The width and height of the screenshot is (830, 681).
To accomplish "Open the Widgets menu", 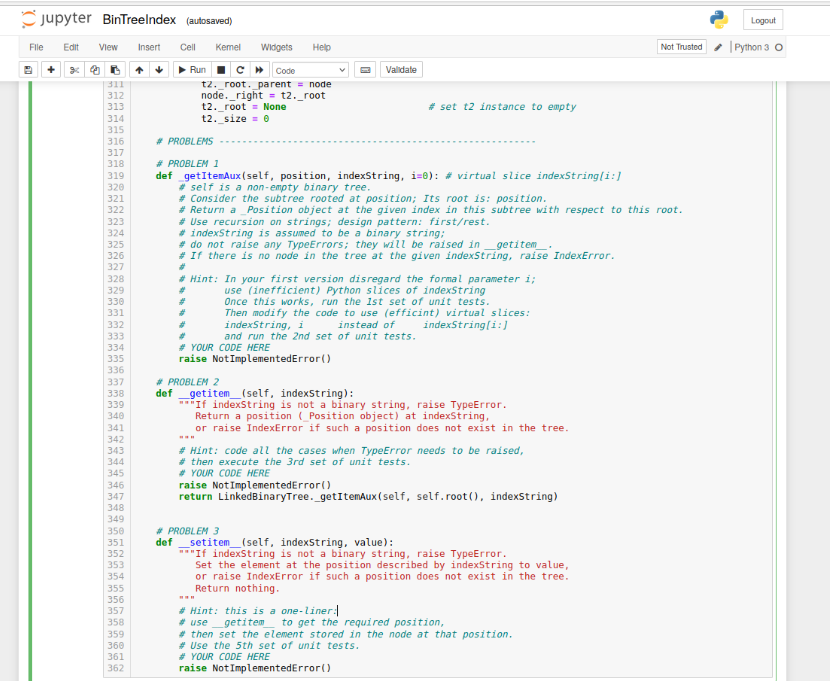I will [276, 47].
